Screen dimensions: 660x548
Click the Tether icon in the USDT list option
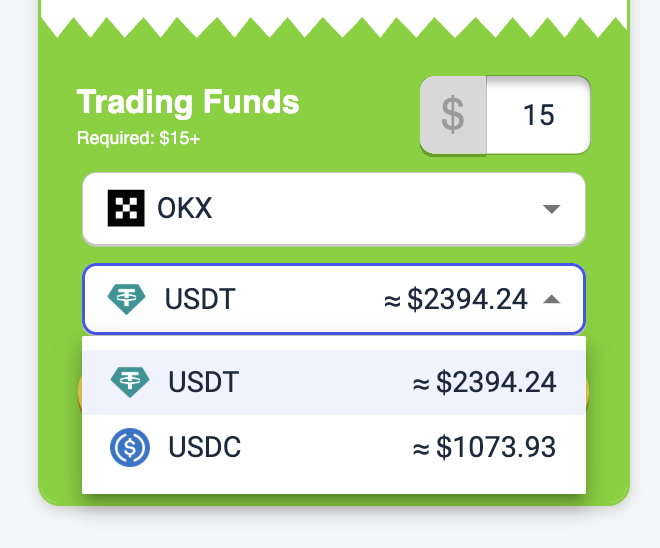pyautogui.click(x=130, y=382)
